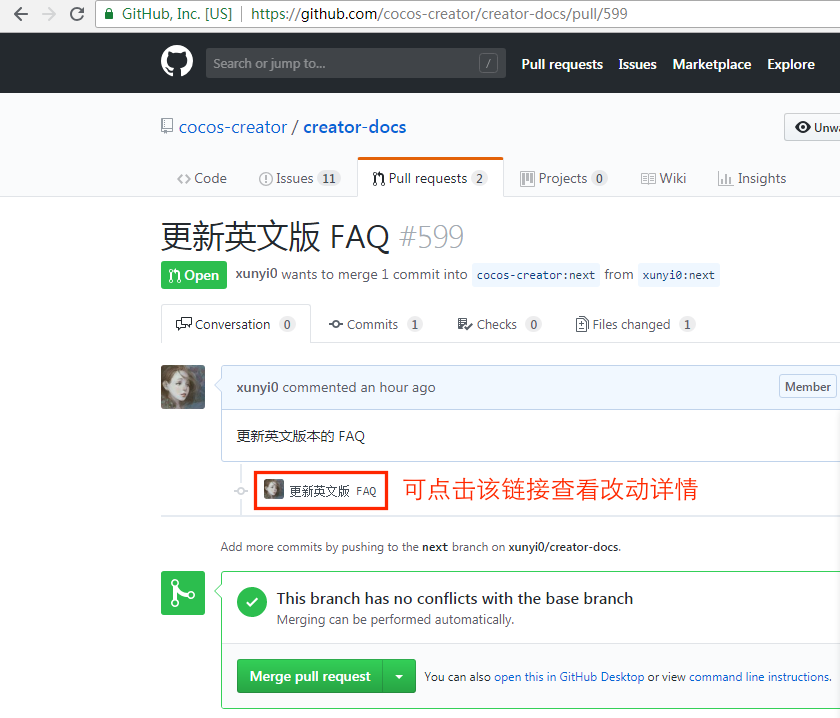Click xunyi0 in the merge description line

point(257,274)
